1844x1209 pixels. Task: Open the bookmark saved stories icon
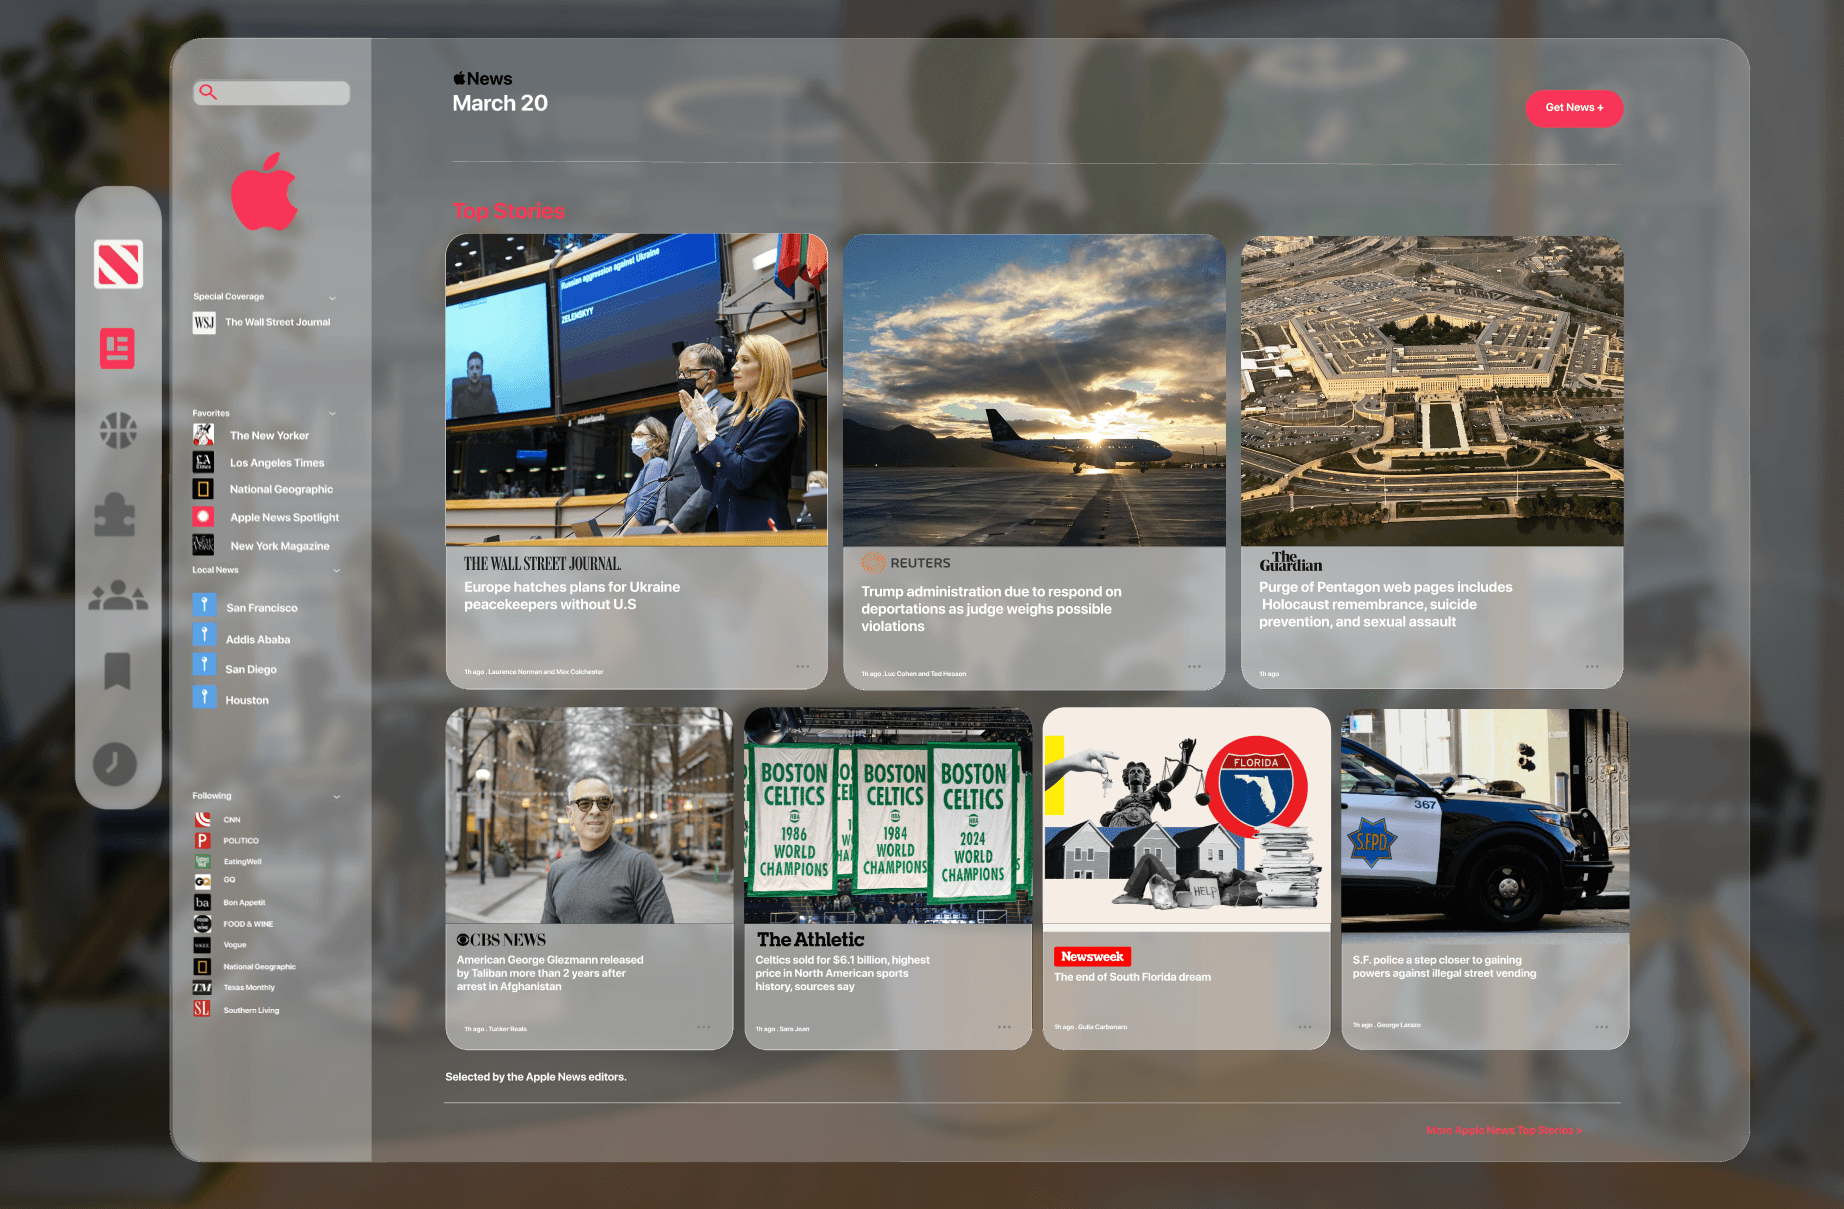(x=117, y=671)
